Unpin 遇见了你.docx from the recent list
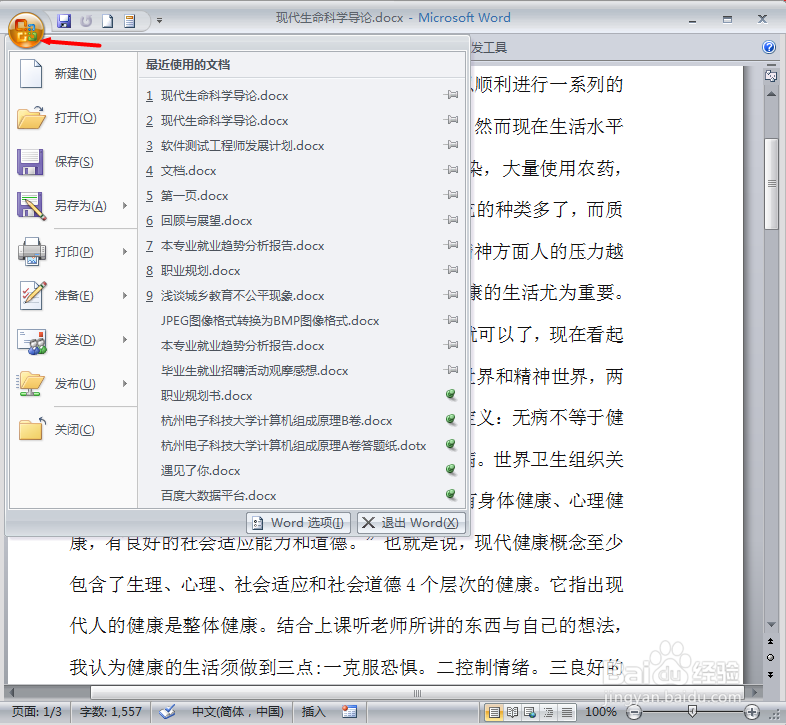 coord(451,469)
